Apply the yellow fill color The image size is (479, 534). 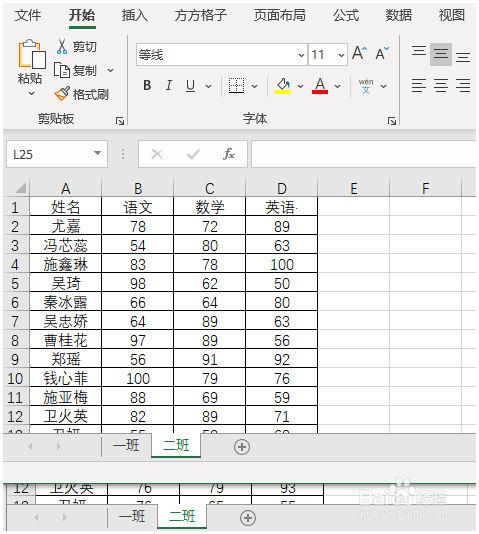click(x=283, y=86)
